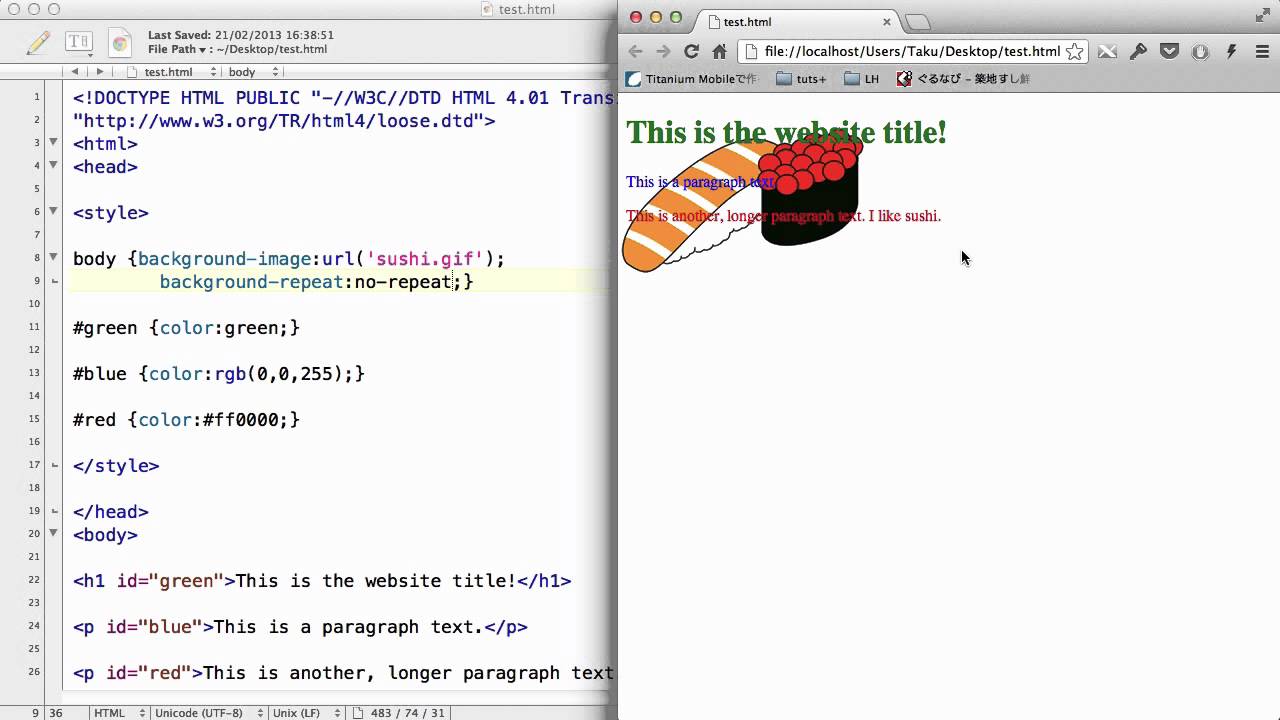Image resolution: width=1280 pixels, height=720 pixels.
Task: Close the test.html Chrome tab
Action: coord(886,21)
